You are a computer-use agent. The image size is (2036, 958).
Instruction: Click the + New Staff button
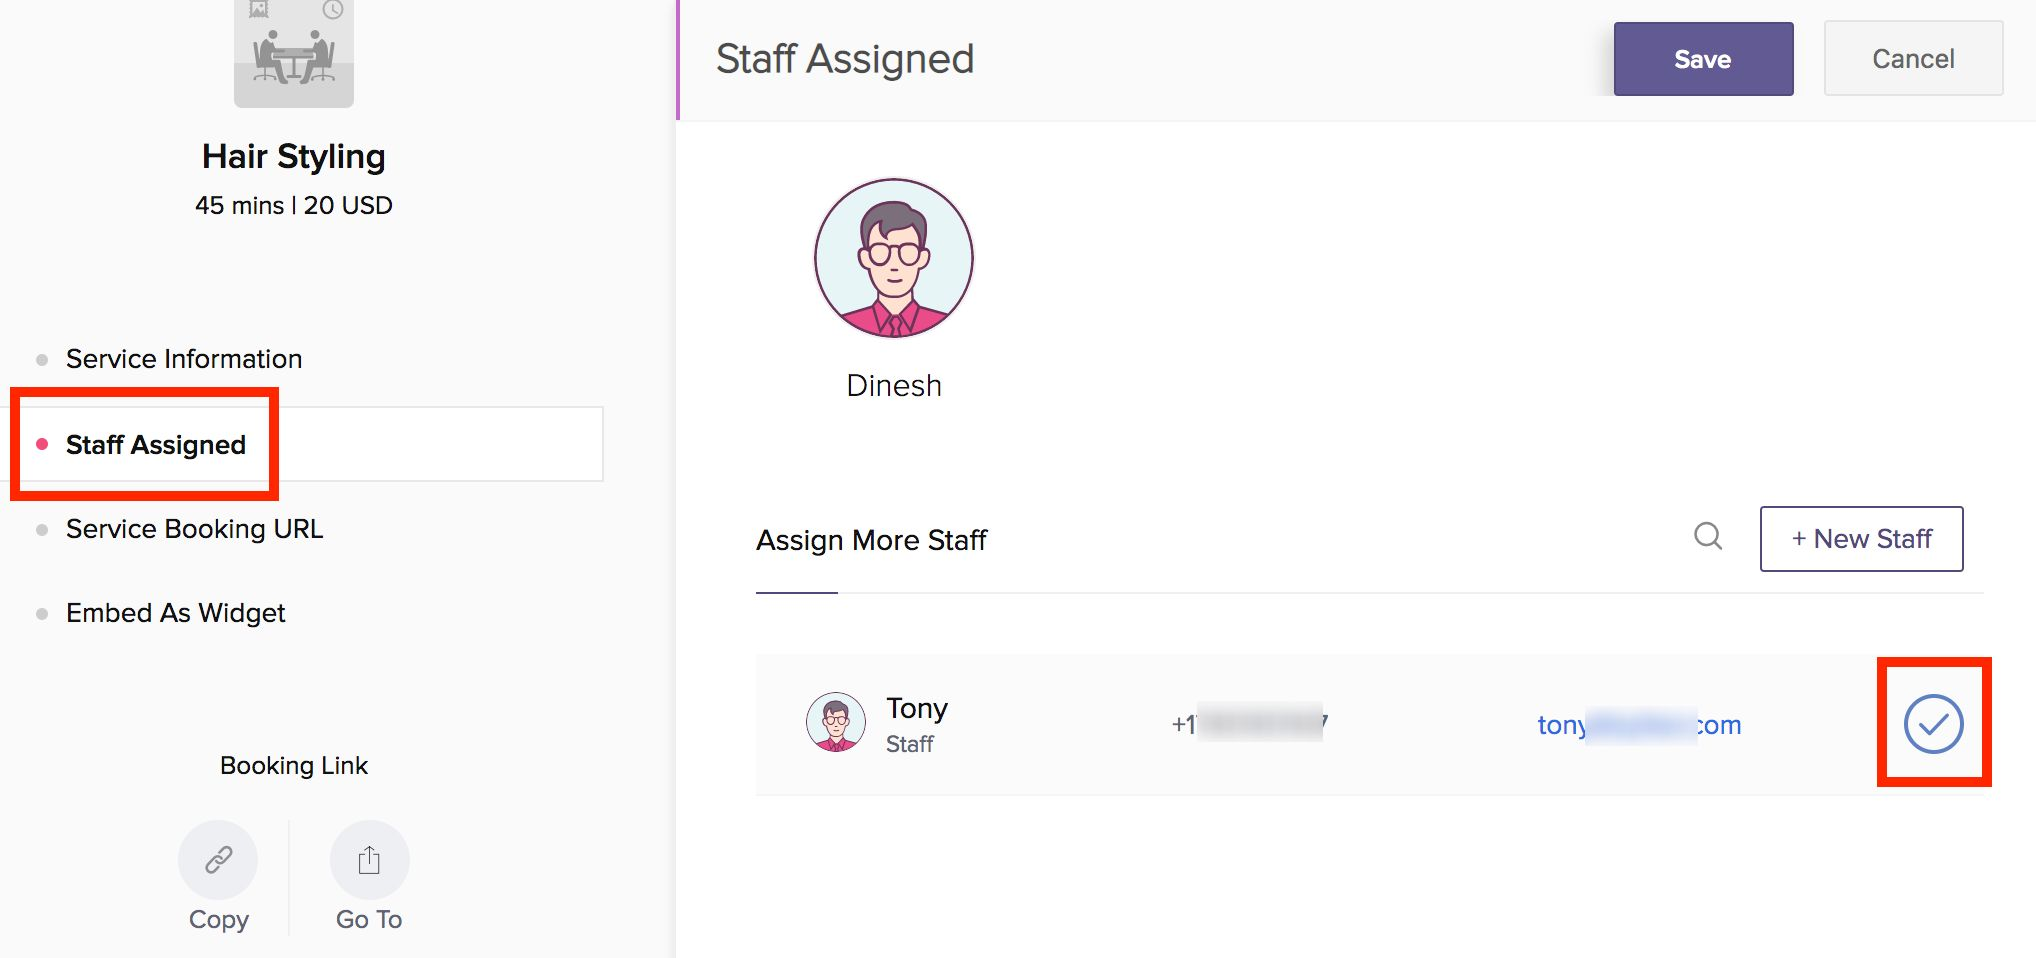click(1861, 539)
